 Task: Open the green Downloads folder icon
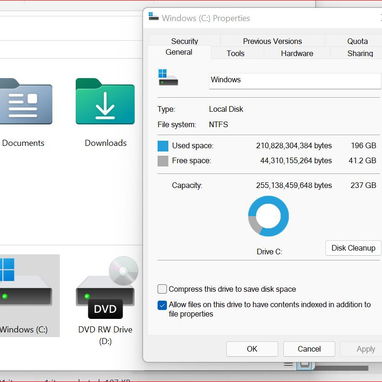105,101
